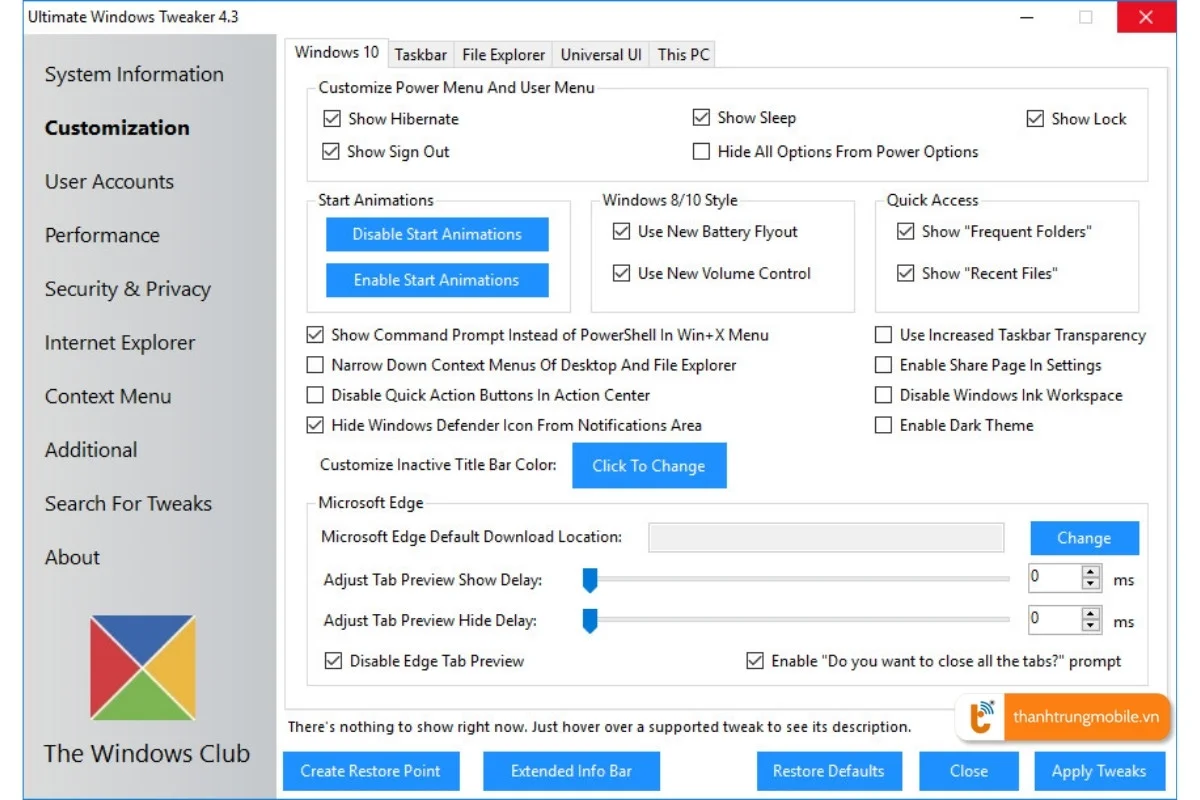This screenshot has height=800, width=1200.
Task: Decrease Hide Delay with down arrow
Action: [1091, 625]
